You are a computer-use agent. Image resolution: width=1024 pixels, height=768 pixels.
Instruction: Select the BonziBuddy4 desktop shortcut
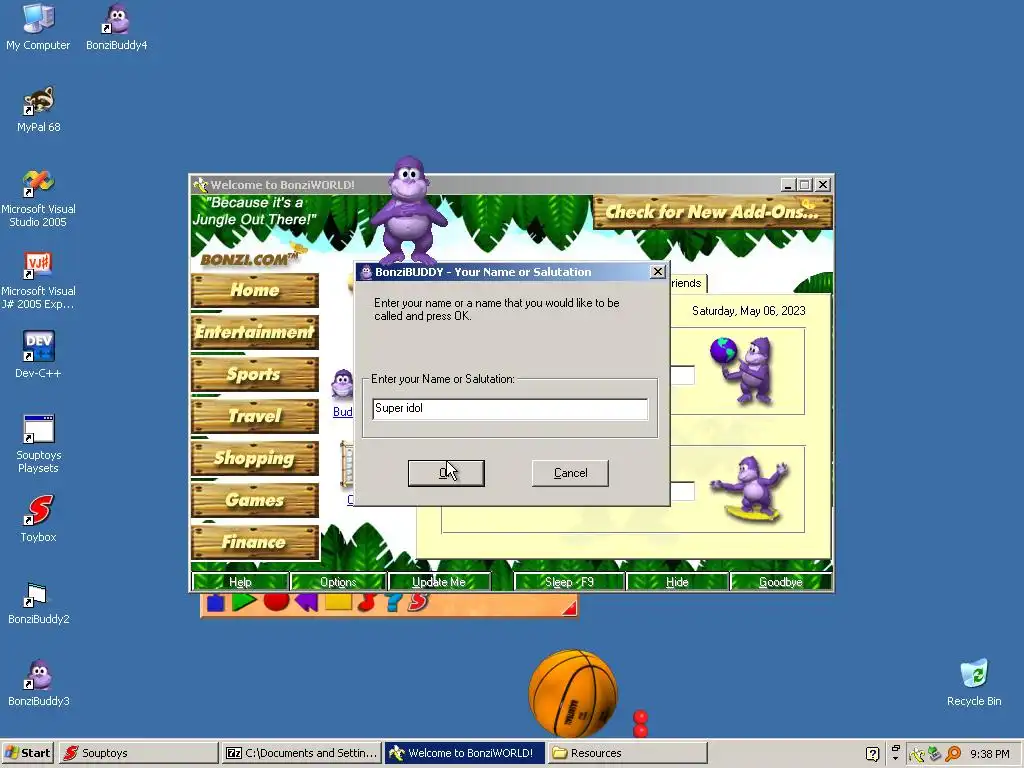pos(116,26)
